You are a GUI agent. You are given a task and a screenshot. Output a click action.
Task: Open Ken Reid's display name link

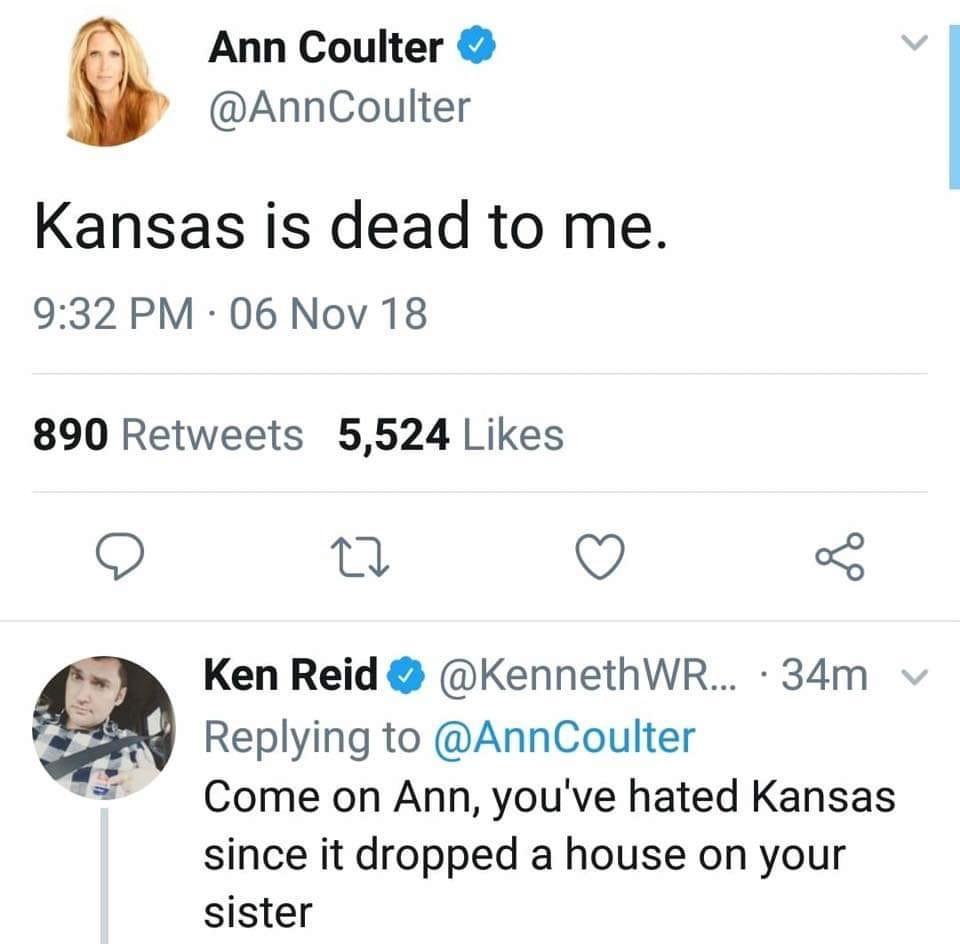click(290, 677)
